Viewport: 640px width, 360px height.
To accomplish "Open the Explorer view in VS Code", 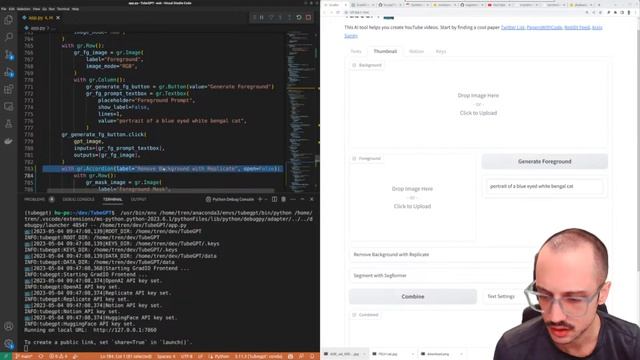I will click(x=9, y=20).
